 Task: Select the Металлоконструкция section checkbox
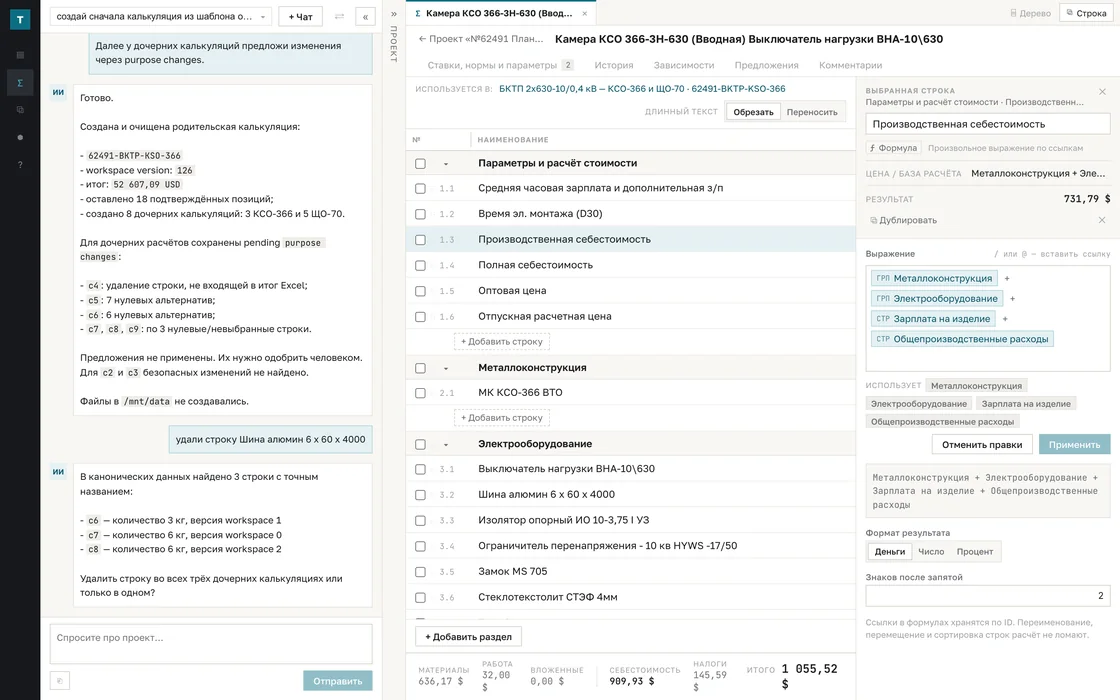(x=420, y=368)
